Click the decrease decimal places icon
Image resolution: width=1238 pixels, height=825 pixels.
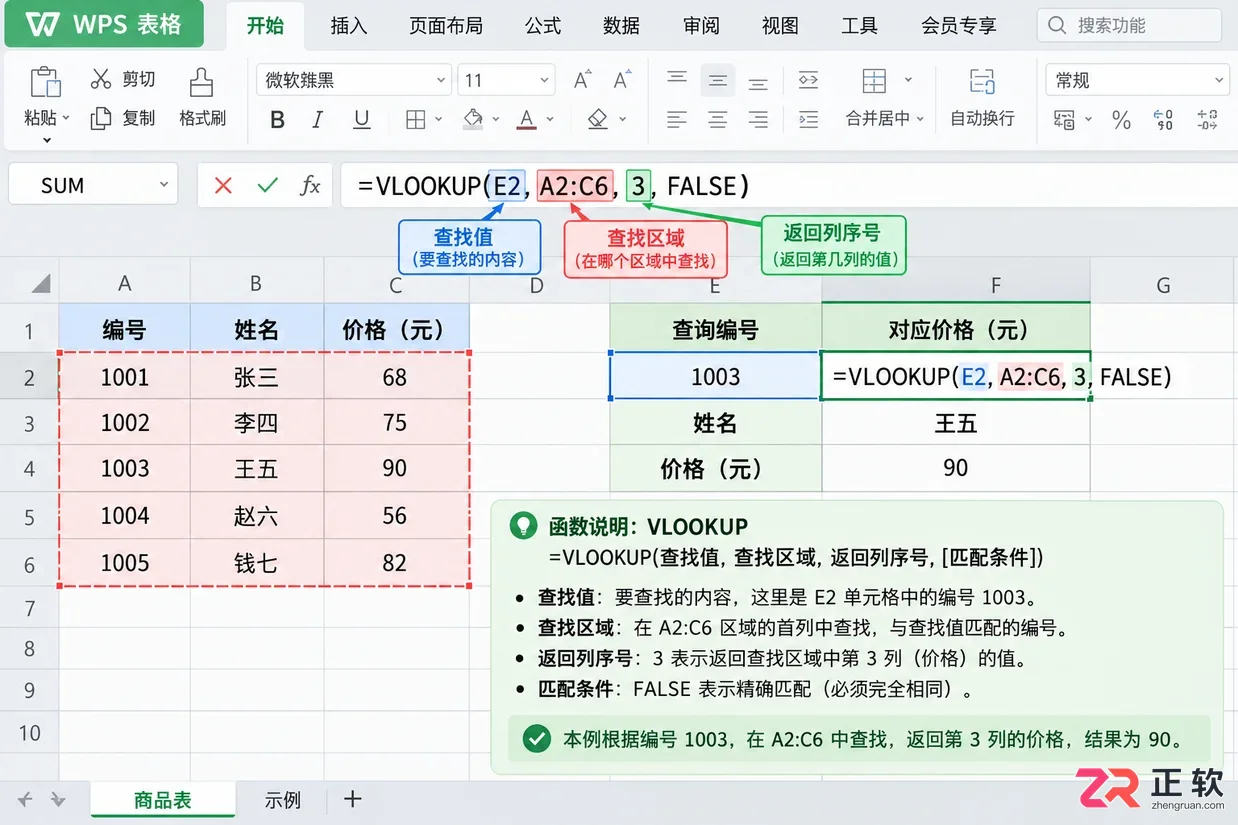(x=1207, y=120)
